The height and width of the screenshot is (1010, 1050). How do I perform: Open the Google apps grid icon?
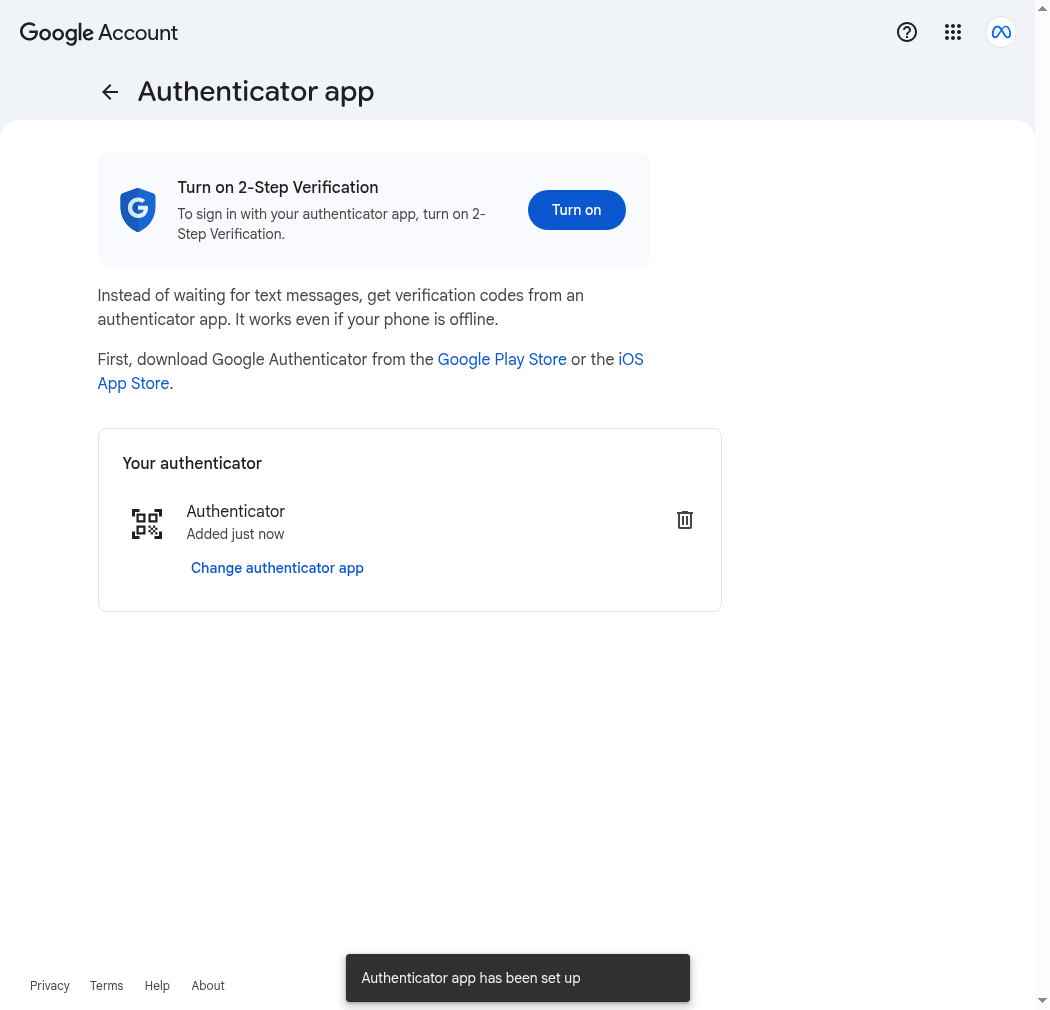[x=953, y=32]
